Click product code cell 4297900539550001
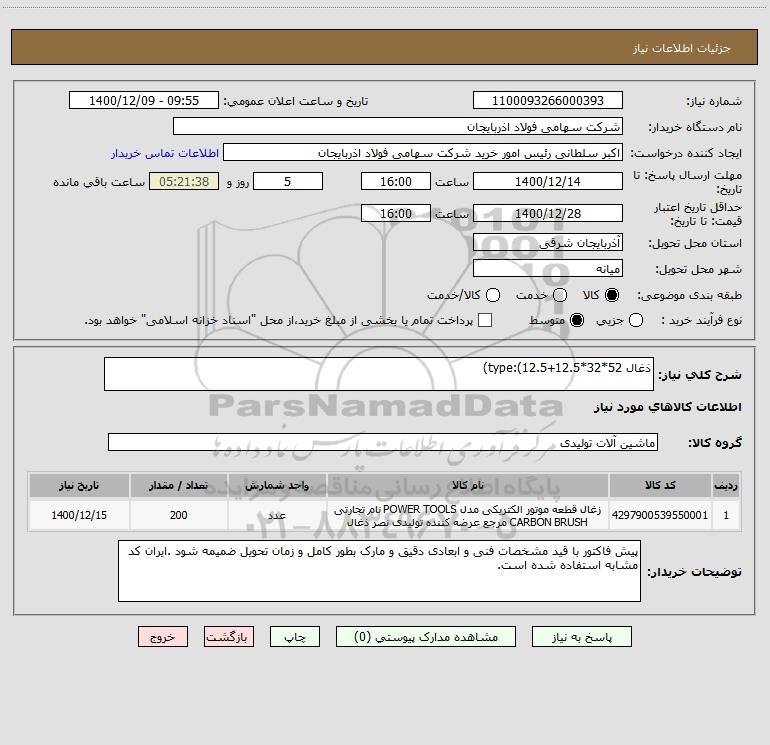The height and width of the screenshot is (745, 770). (660, 515)
